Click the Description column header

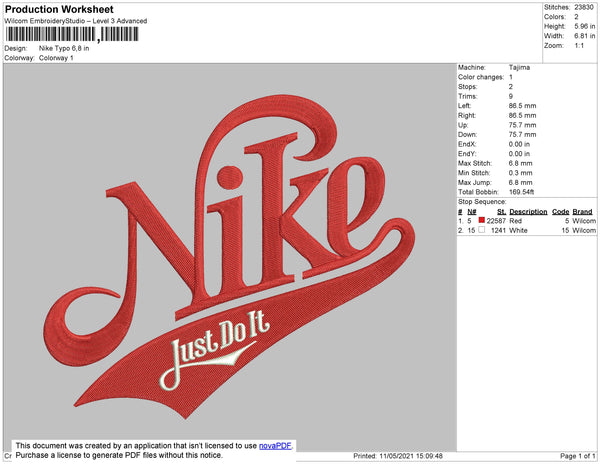(x=528, y=212)
